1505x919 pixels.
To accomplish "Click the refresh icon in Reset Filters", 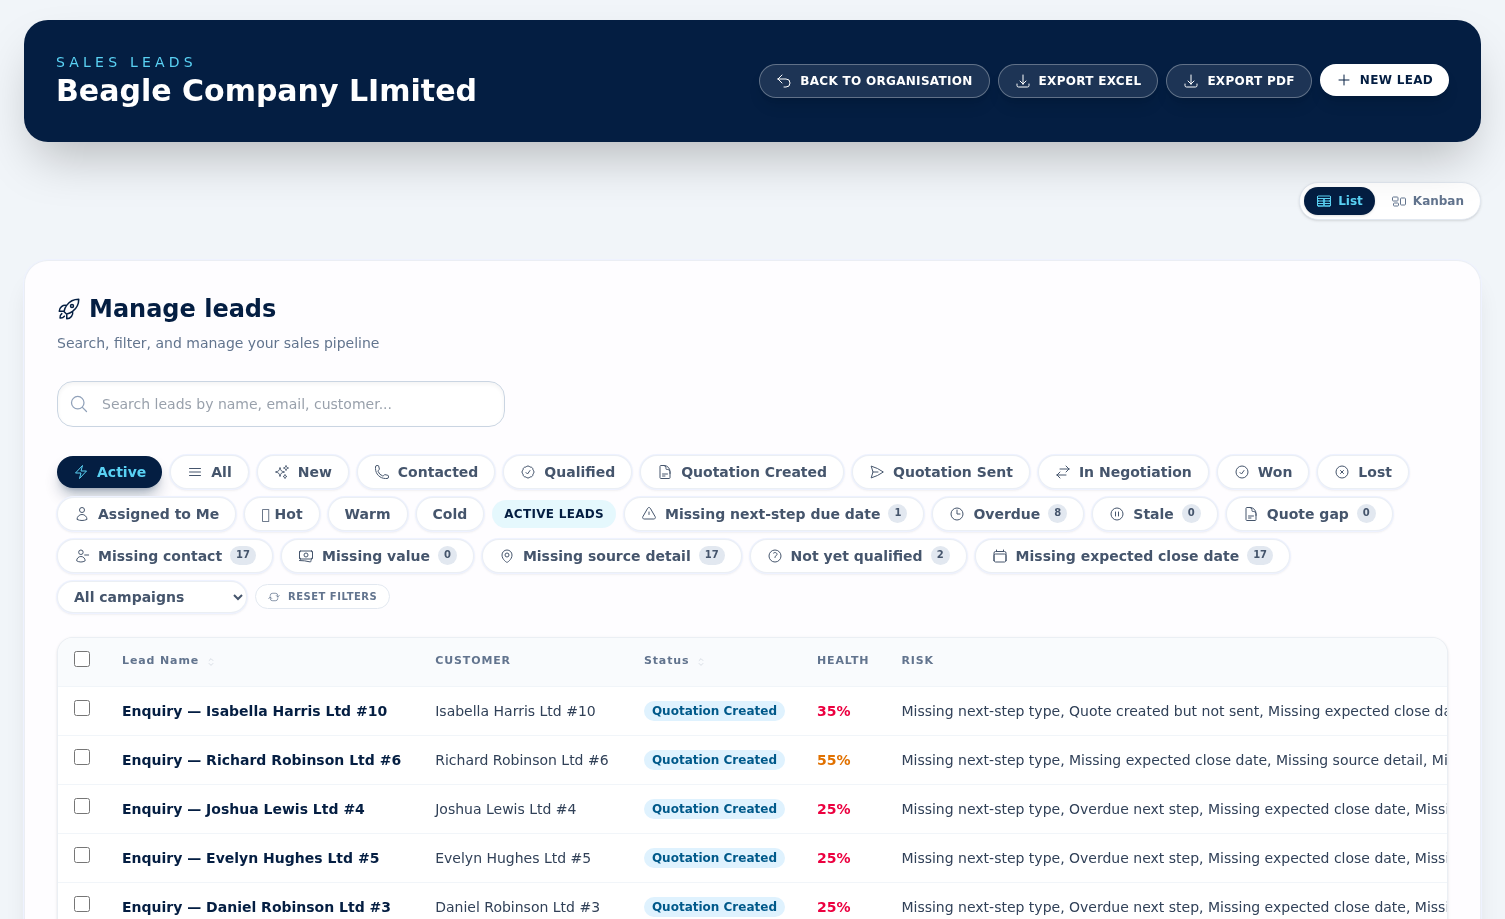I will (274, 597).
